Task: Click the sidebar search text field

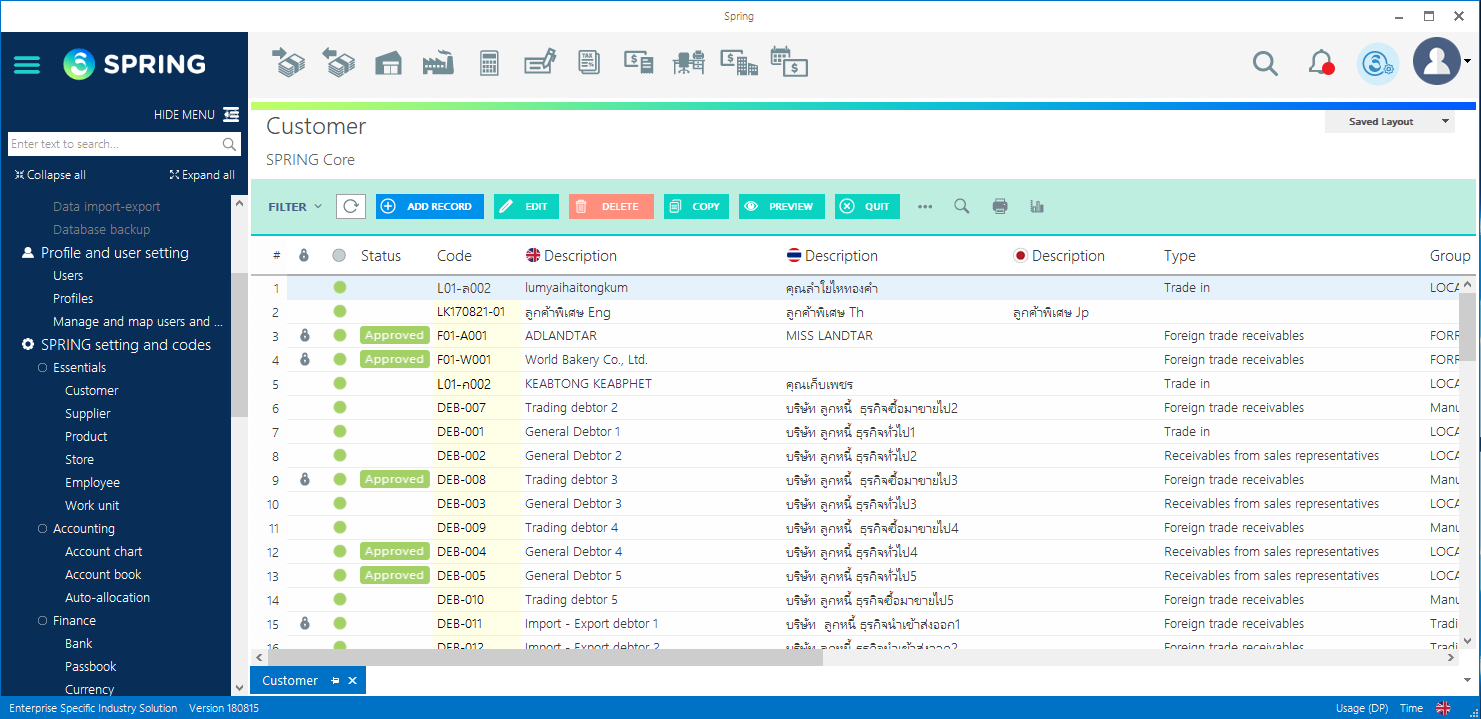Action: [114, 144]
